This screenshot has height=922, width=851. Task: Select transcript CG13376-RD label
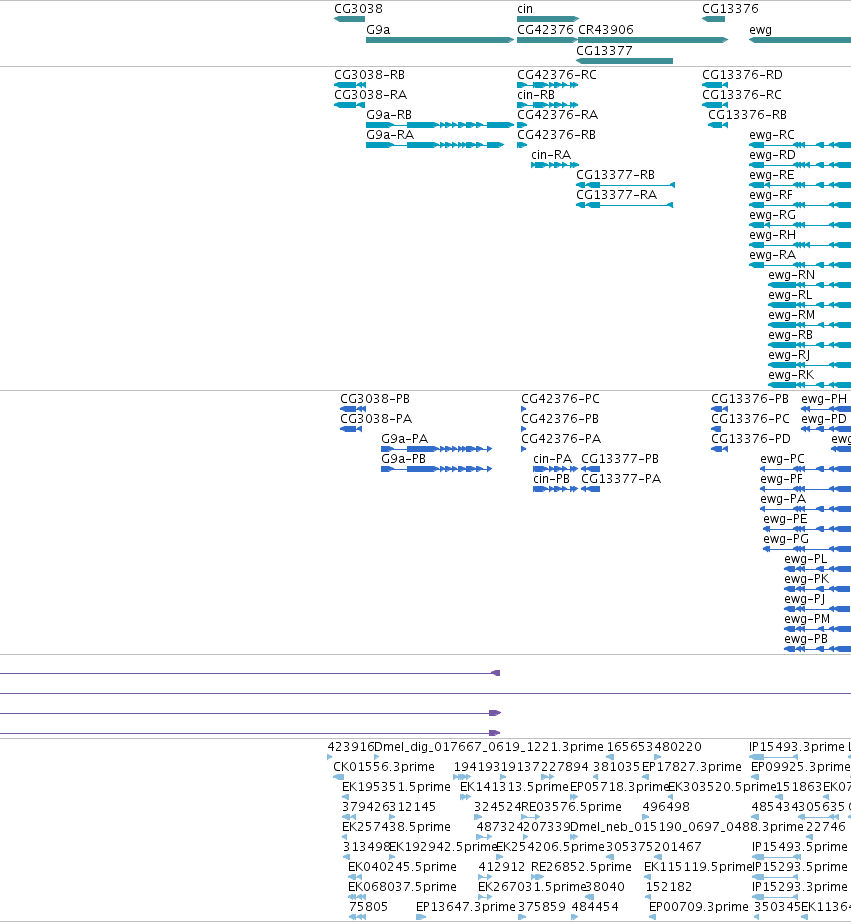click(x=742, y=75)
